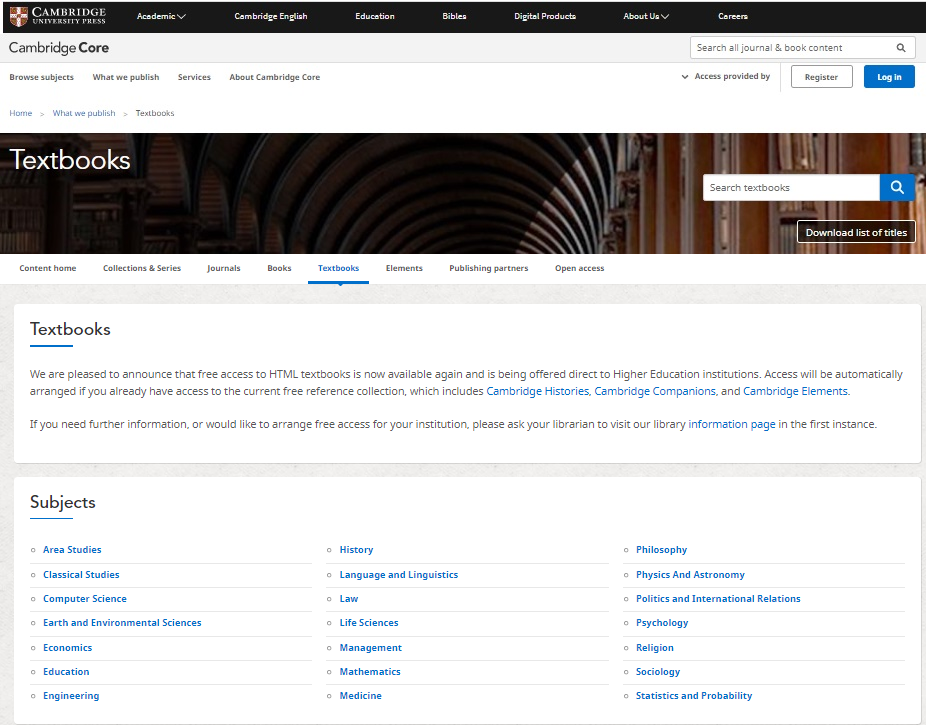Select the Journals tab

[x=224, y=268]
